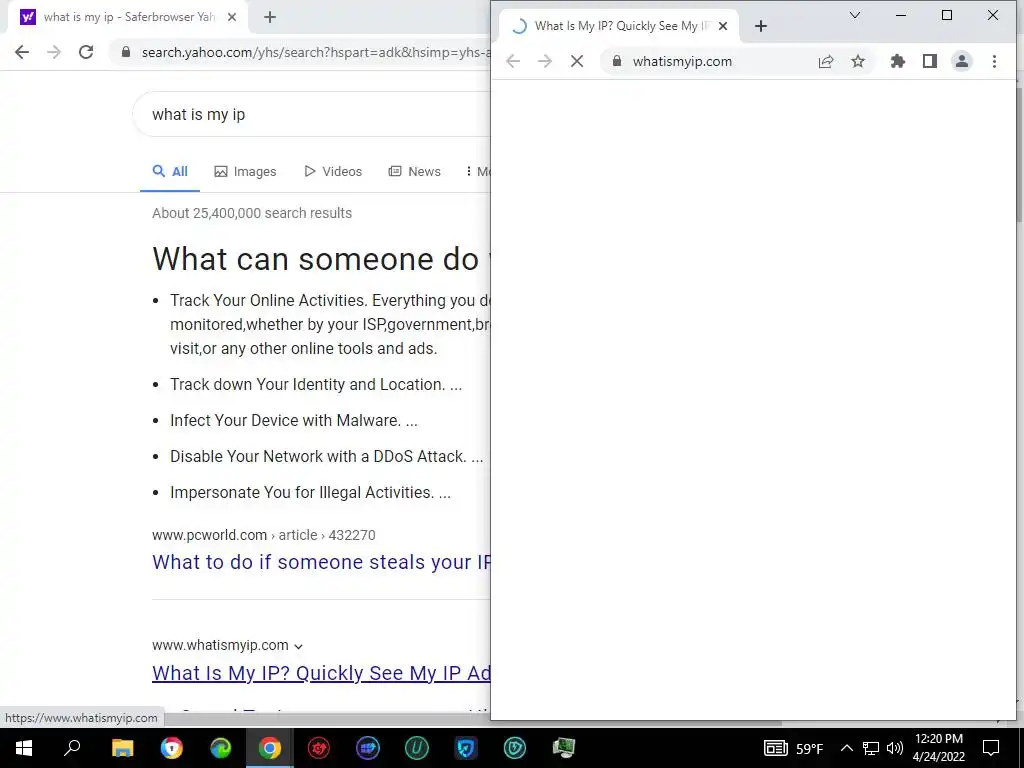Click the 'what is my ip' search box
1024x768 pixels.
coord(312,114)
